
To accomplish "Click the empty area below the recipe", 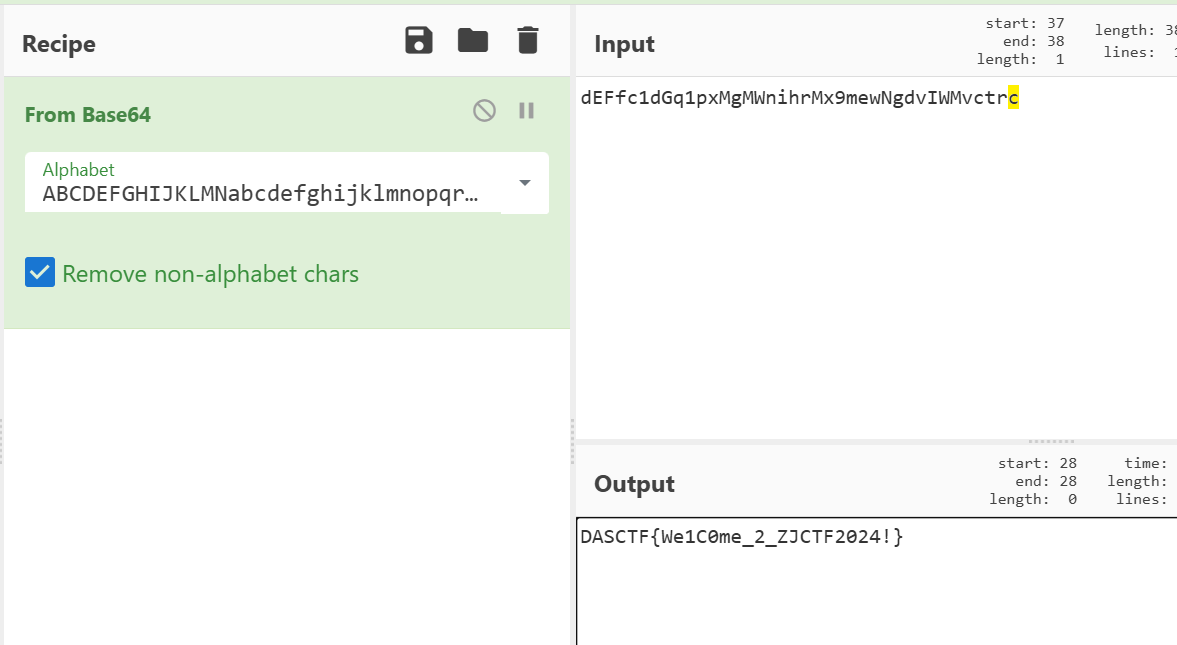I will [286, 480].
